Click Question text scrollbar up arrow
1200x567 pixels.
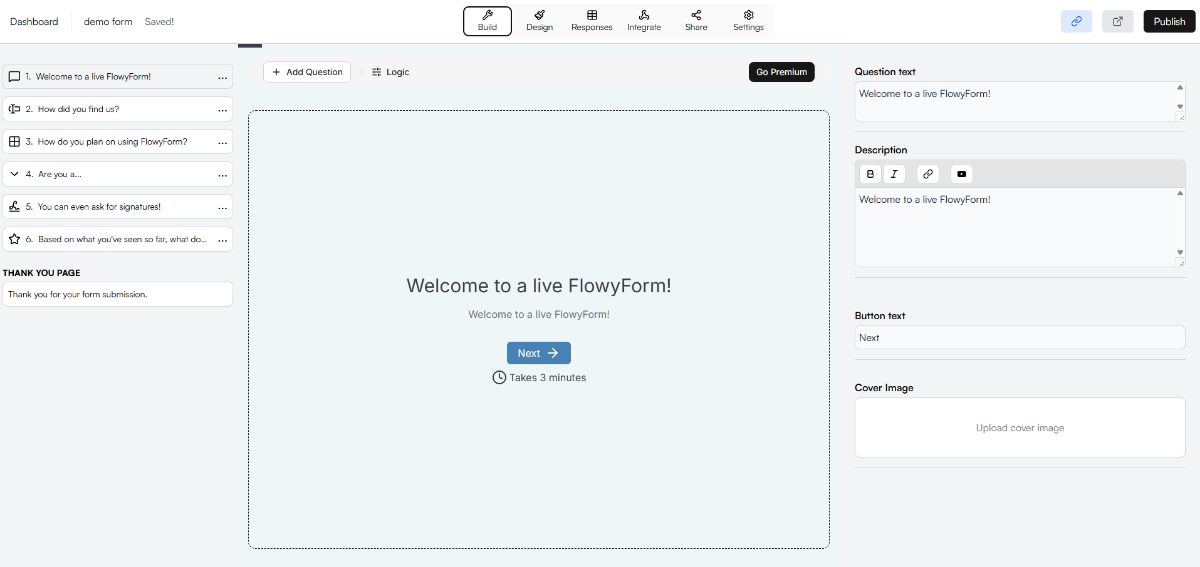click(x=1180, y=87)
